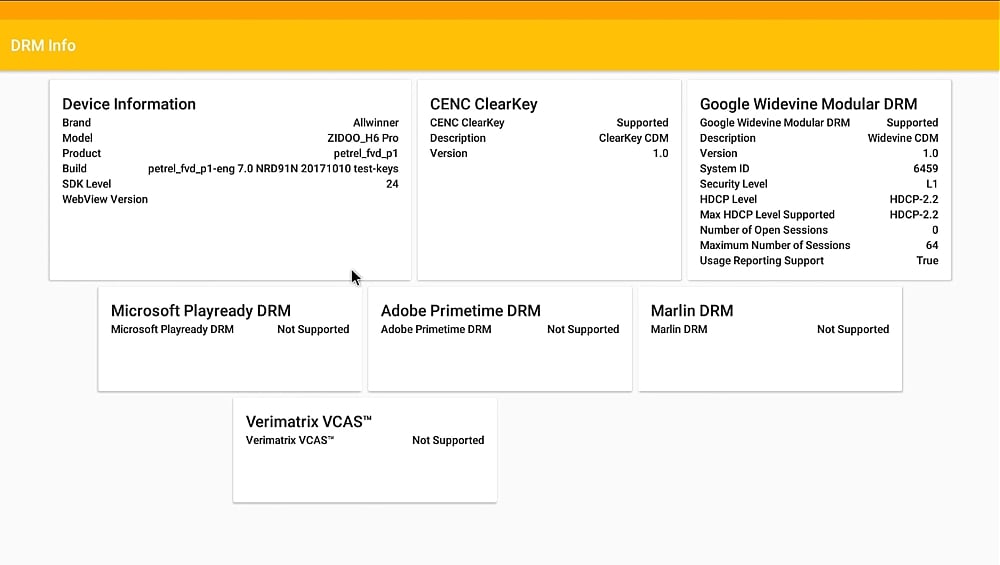The image size is (1000, 565).
Task: Select the Build string ending test-keys
Action: coord(273,168)
